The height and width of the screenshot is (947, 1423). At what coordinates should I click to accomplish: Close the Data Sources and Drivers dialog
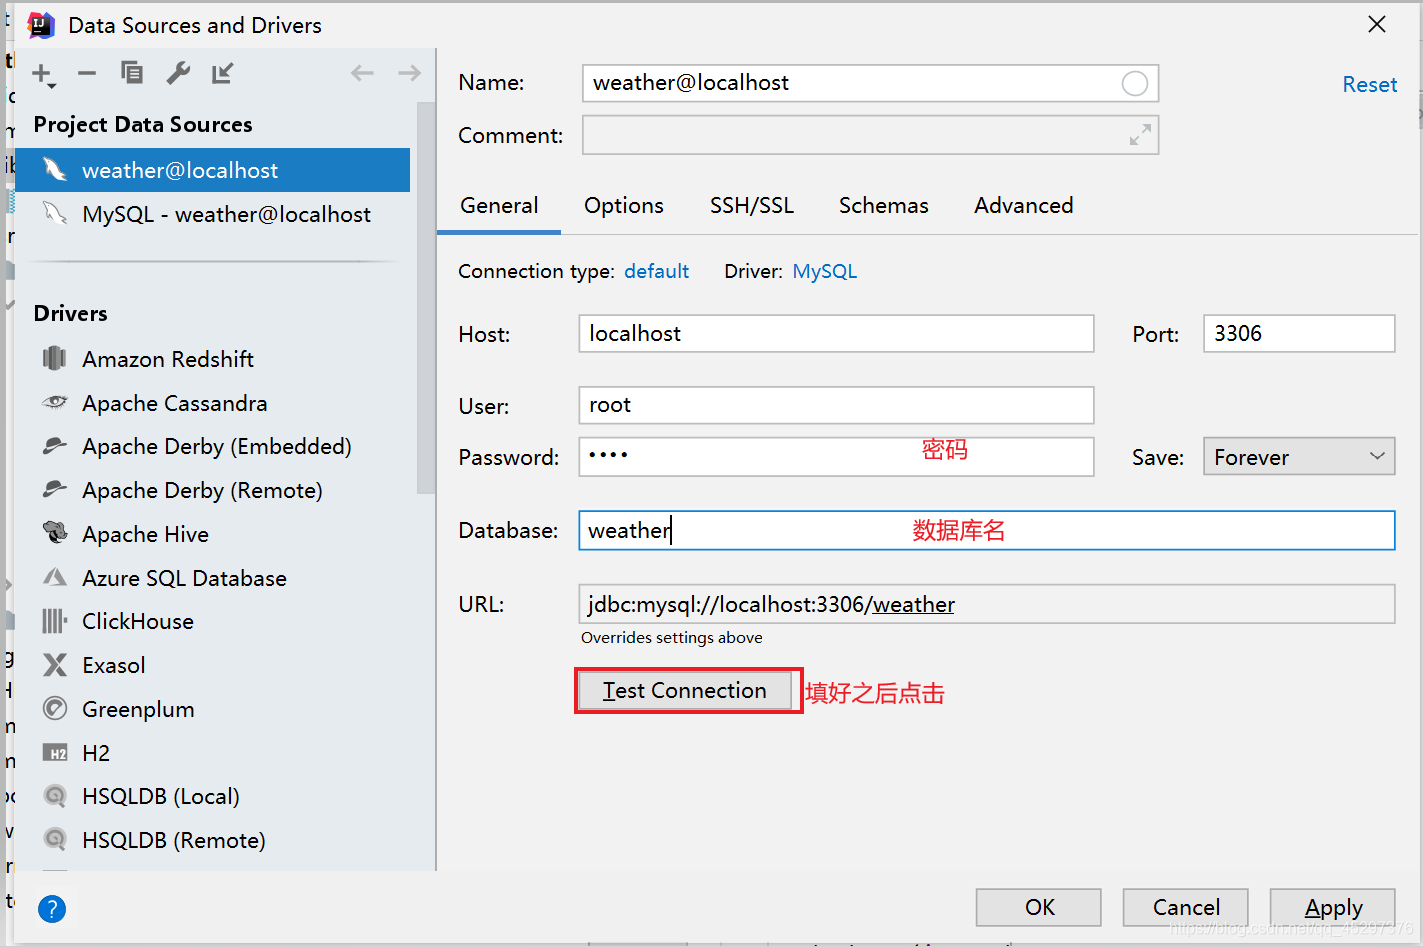click(x=1377, y=25)
